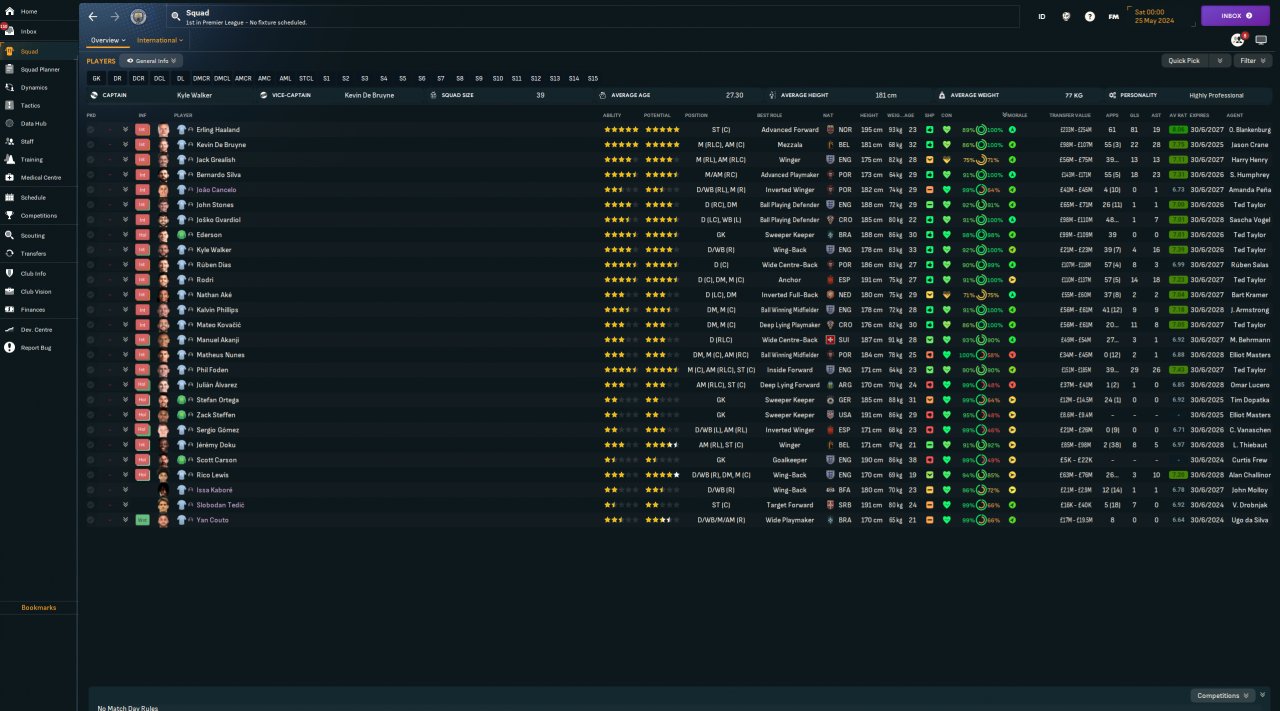Click the FM menu icon
Screen dimensions: 1280x711
(1113, 17)
